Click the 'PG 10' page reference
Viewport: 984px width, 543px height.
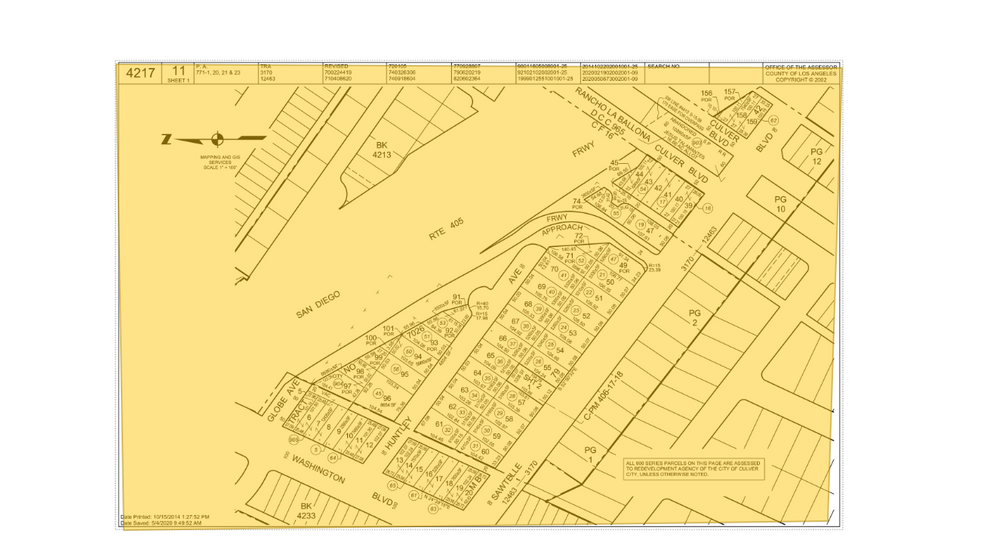780,204
